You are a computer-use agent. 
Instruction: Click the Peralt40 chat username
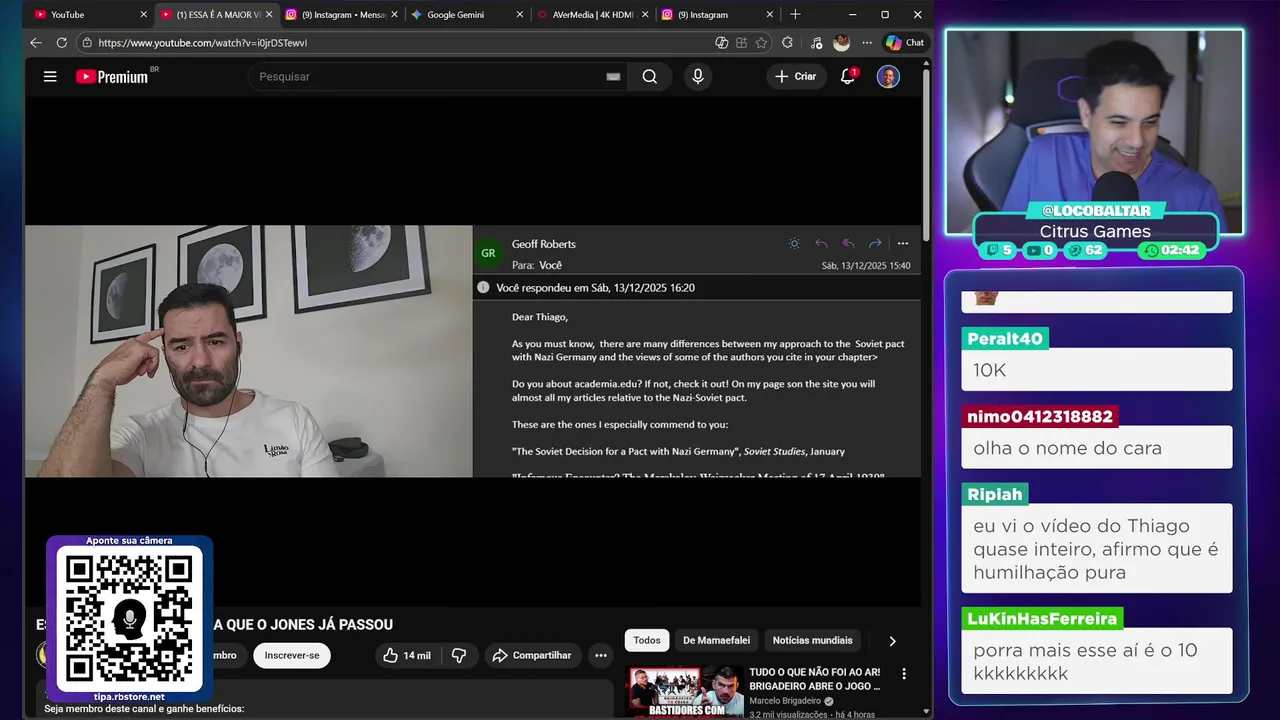[x=1005, y=338]
